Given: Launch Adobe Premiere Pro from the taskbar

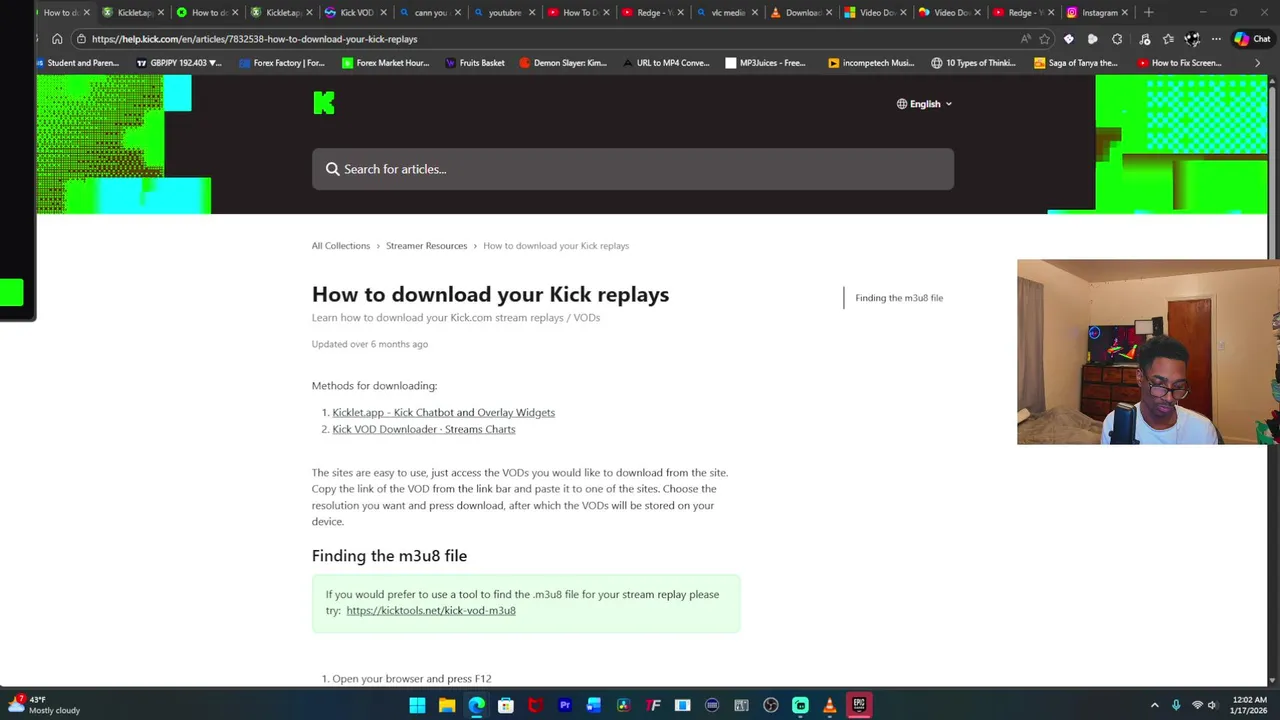Looking at the screenshot, I should coord(565,705).
